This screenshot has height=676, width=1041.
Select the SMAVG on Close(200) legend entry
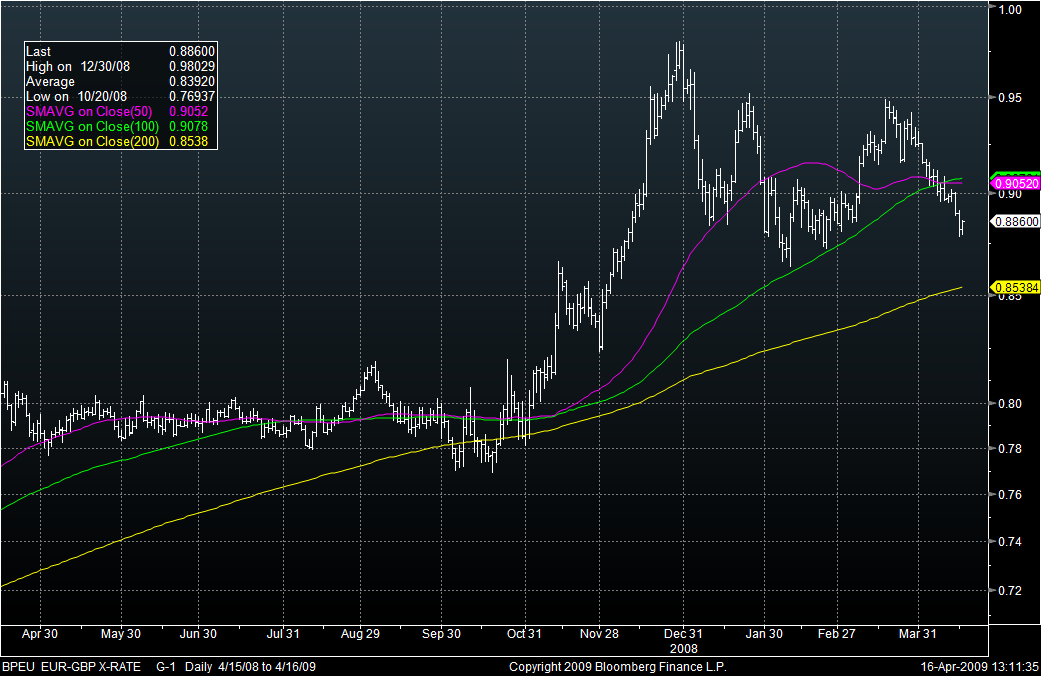[x=120, y=141]
